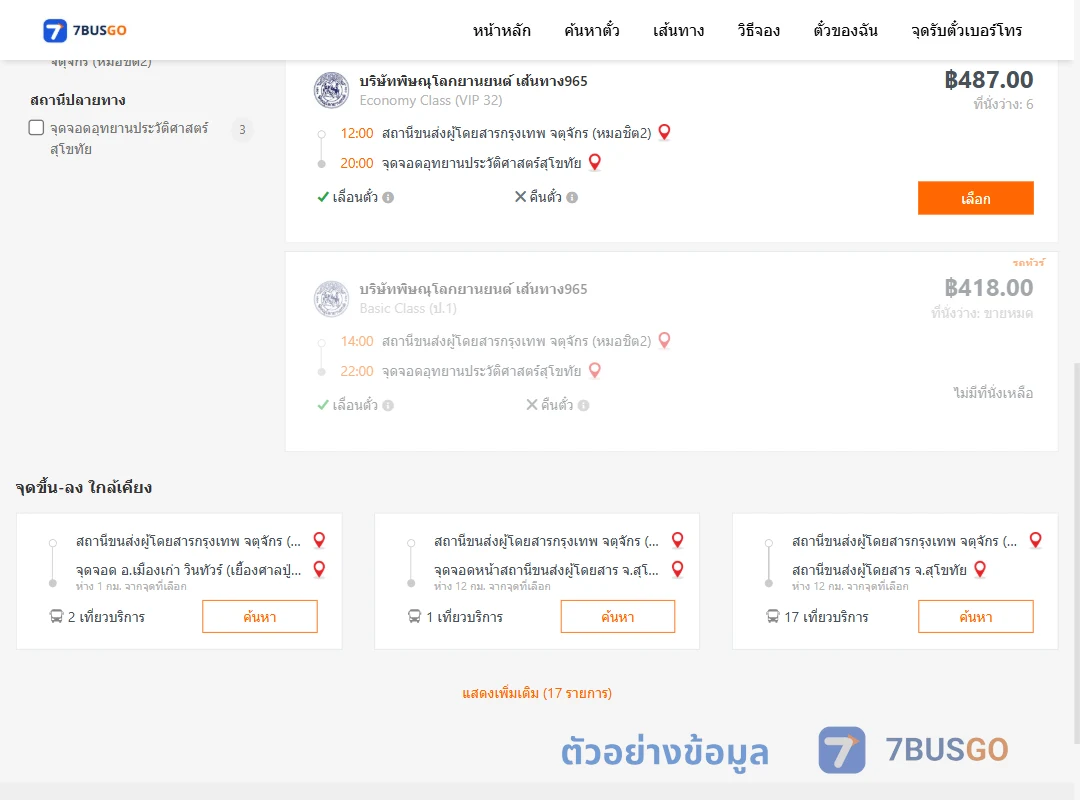Click ค้นหา in the 1 เที่ยวบริการ card
The height and width of the screenshot is (800, 1080).
(x=618, y=617)
